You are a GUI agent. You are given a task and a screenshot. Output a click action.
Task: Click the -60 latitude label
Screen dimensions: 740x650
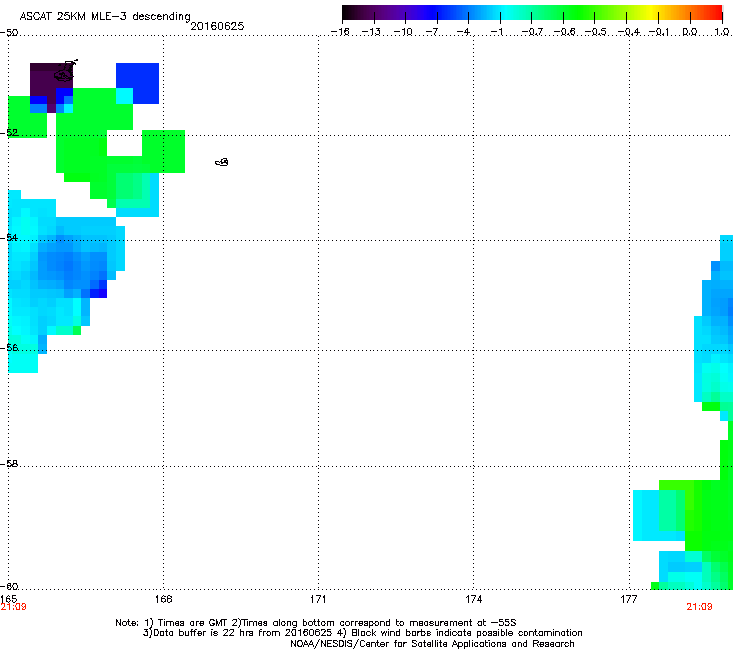click(9, 587)
